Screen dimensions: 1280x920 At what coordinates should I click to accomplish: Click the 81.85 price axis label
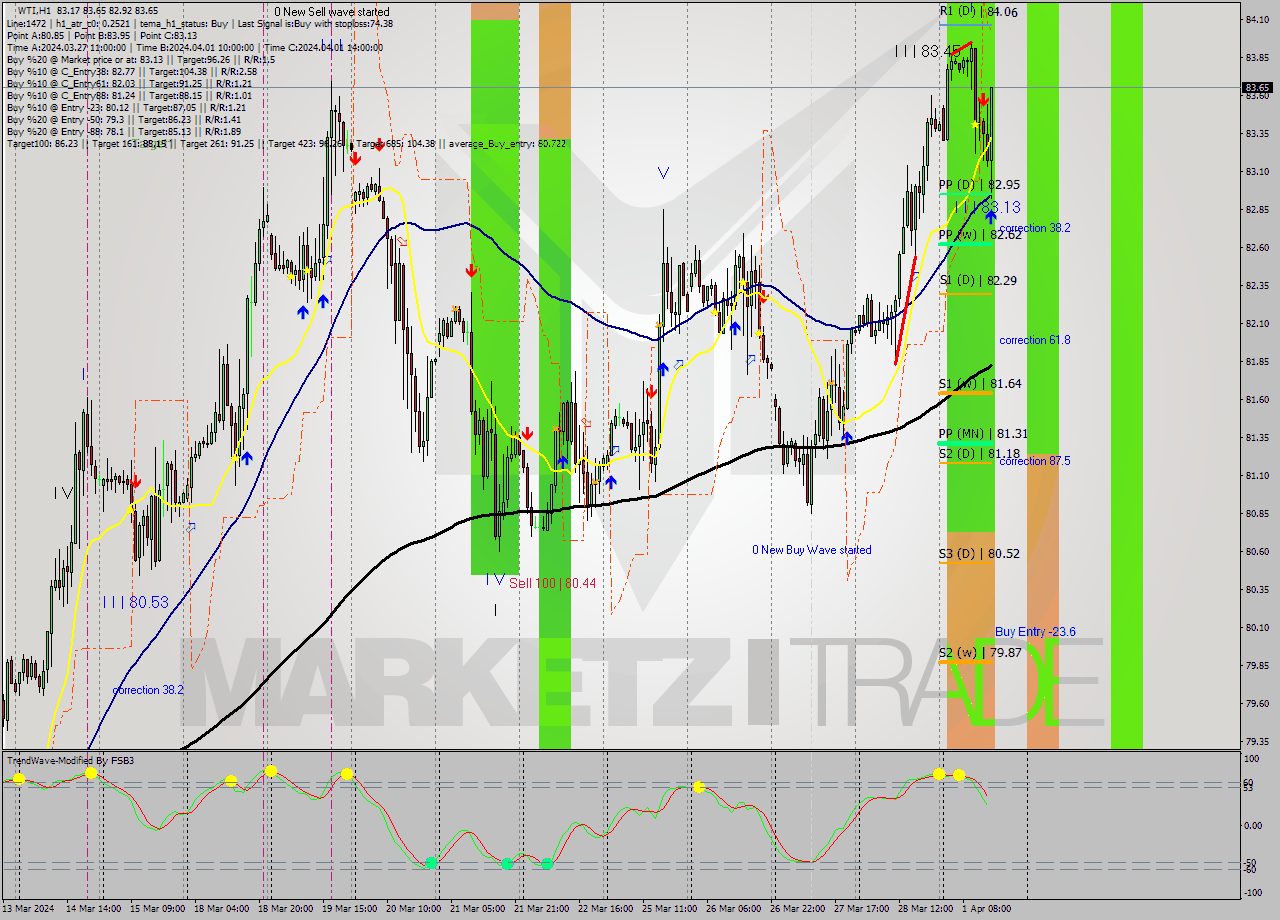1257,361
